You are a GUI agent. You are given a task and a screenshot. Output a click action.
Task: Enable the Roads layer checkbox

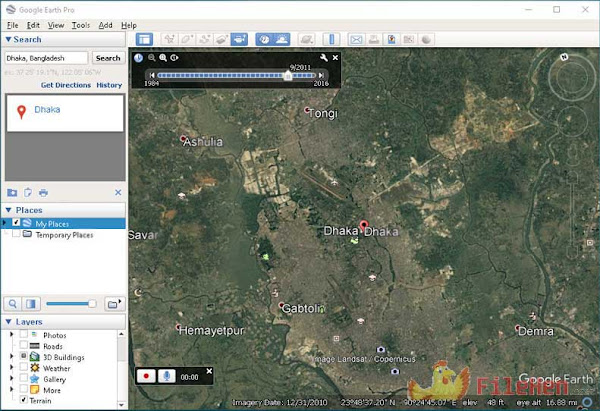tap(23, 345)
